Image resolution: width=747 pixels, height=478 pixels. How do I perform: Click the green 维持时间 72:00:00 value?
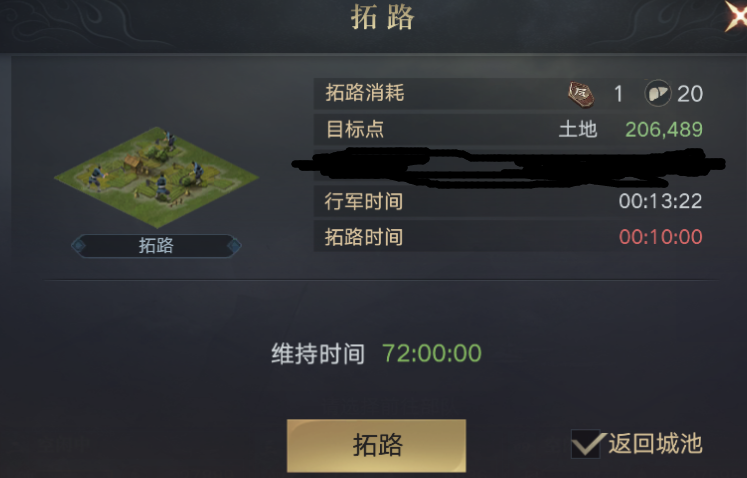click(x=432, y=353)
